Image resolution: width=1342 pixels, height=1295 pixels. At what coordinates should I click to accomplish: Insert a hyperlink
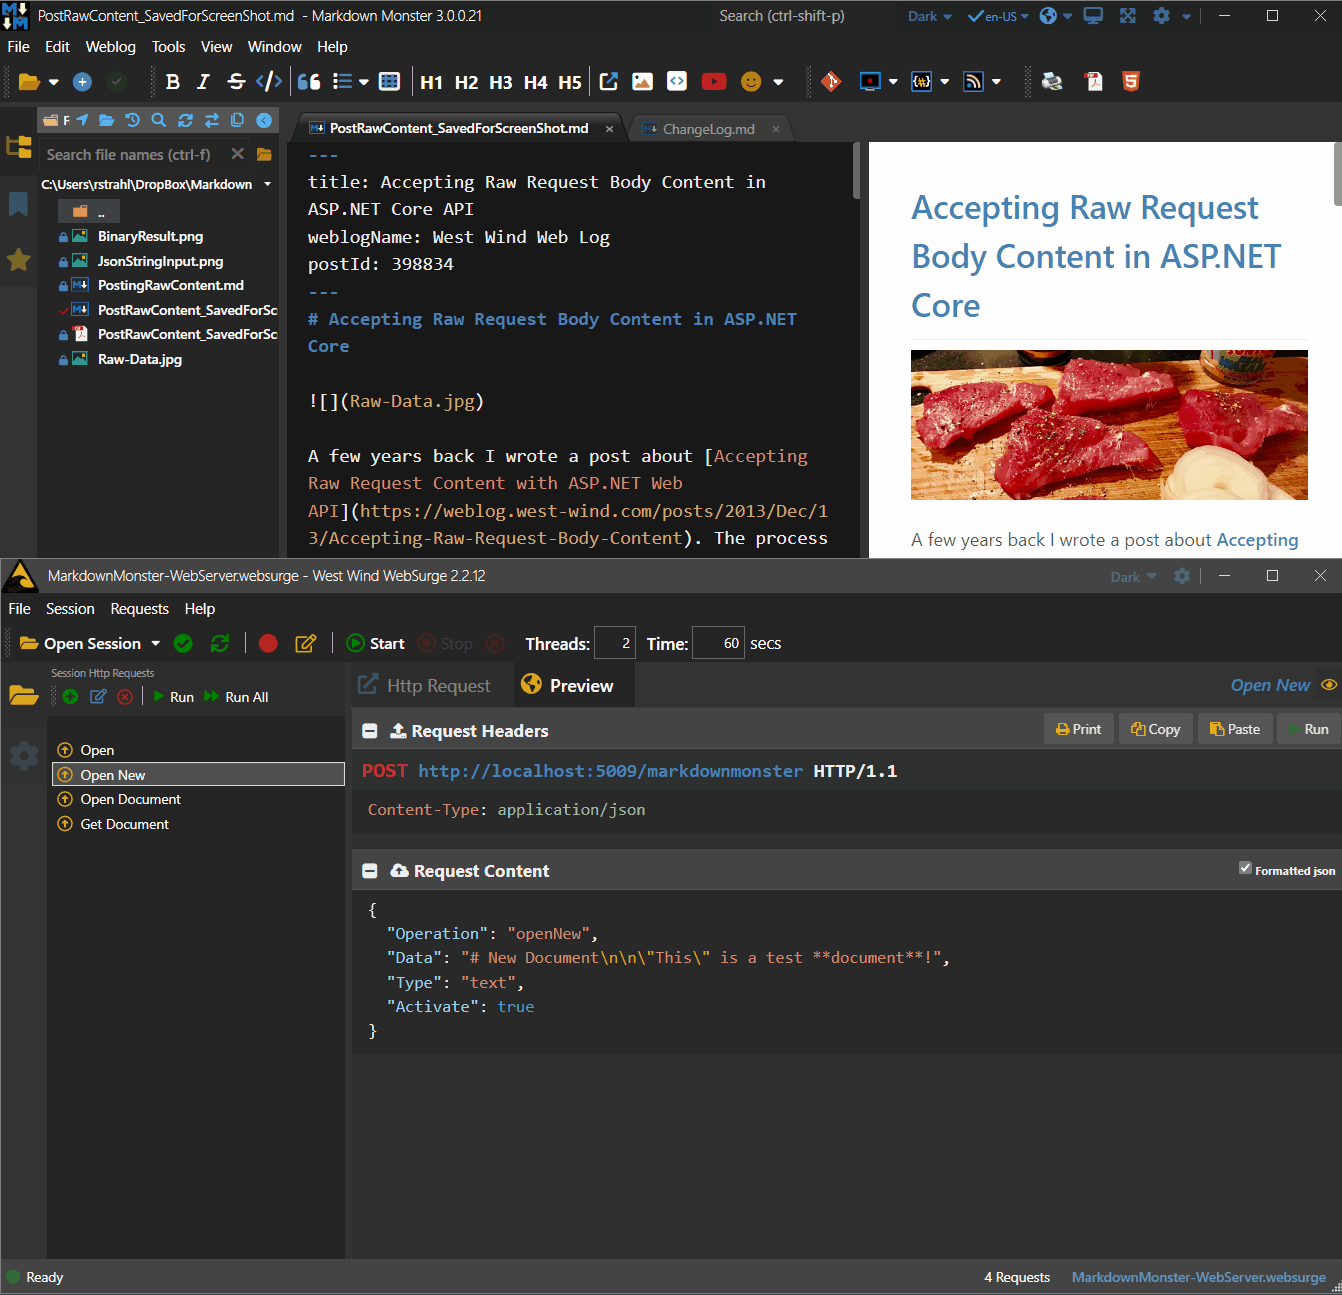[x=608, y=82]
